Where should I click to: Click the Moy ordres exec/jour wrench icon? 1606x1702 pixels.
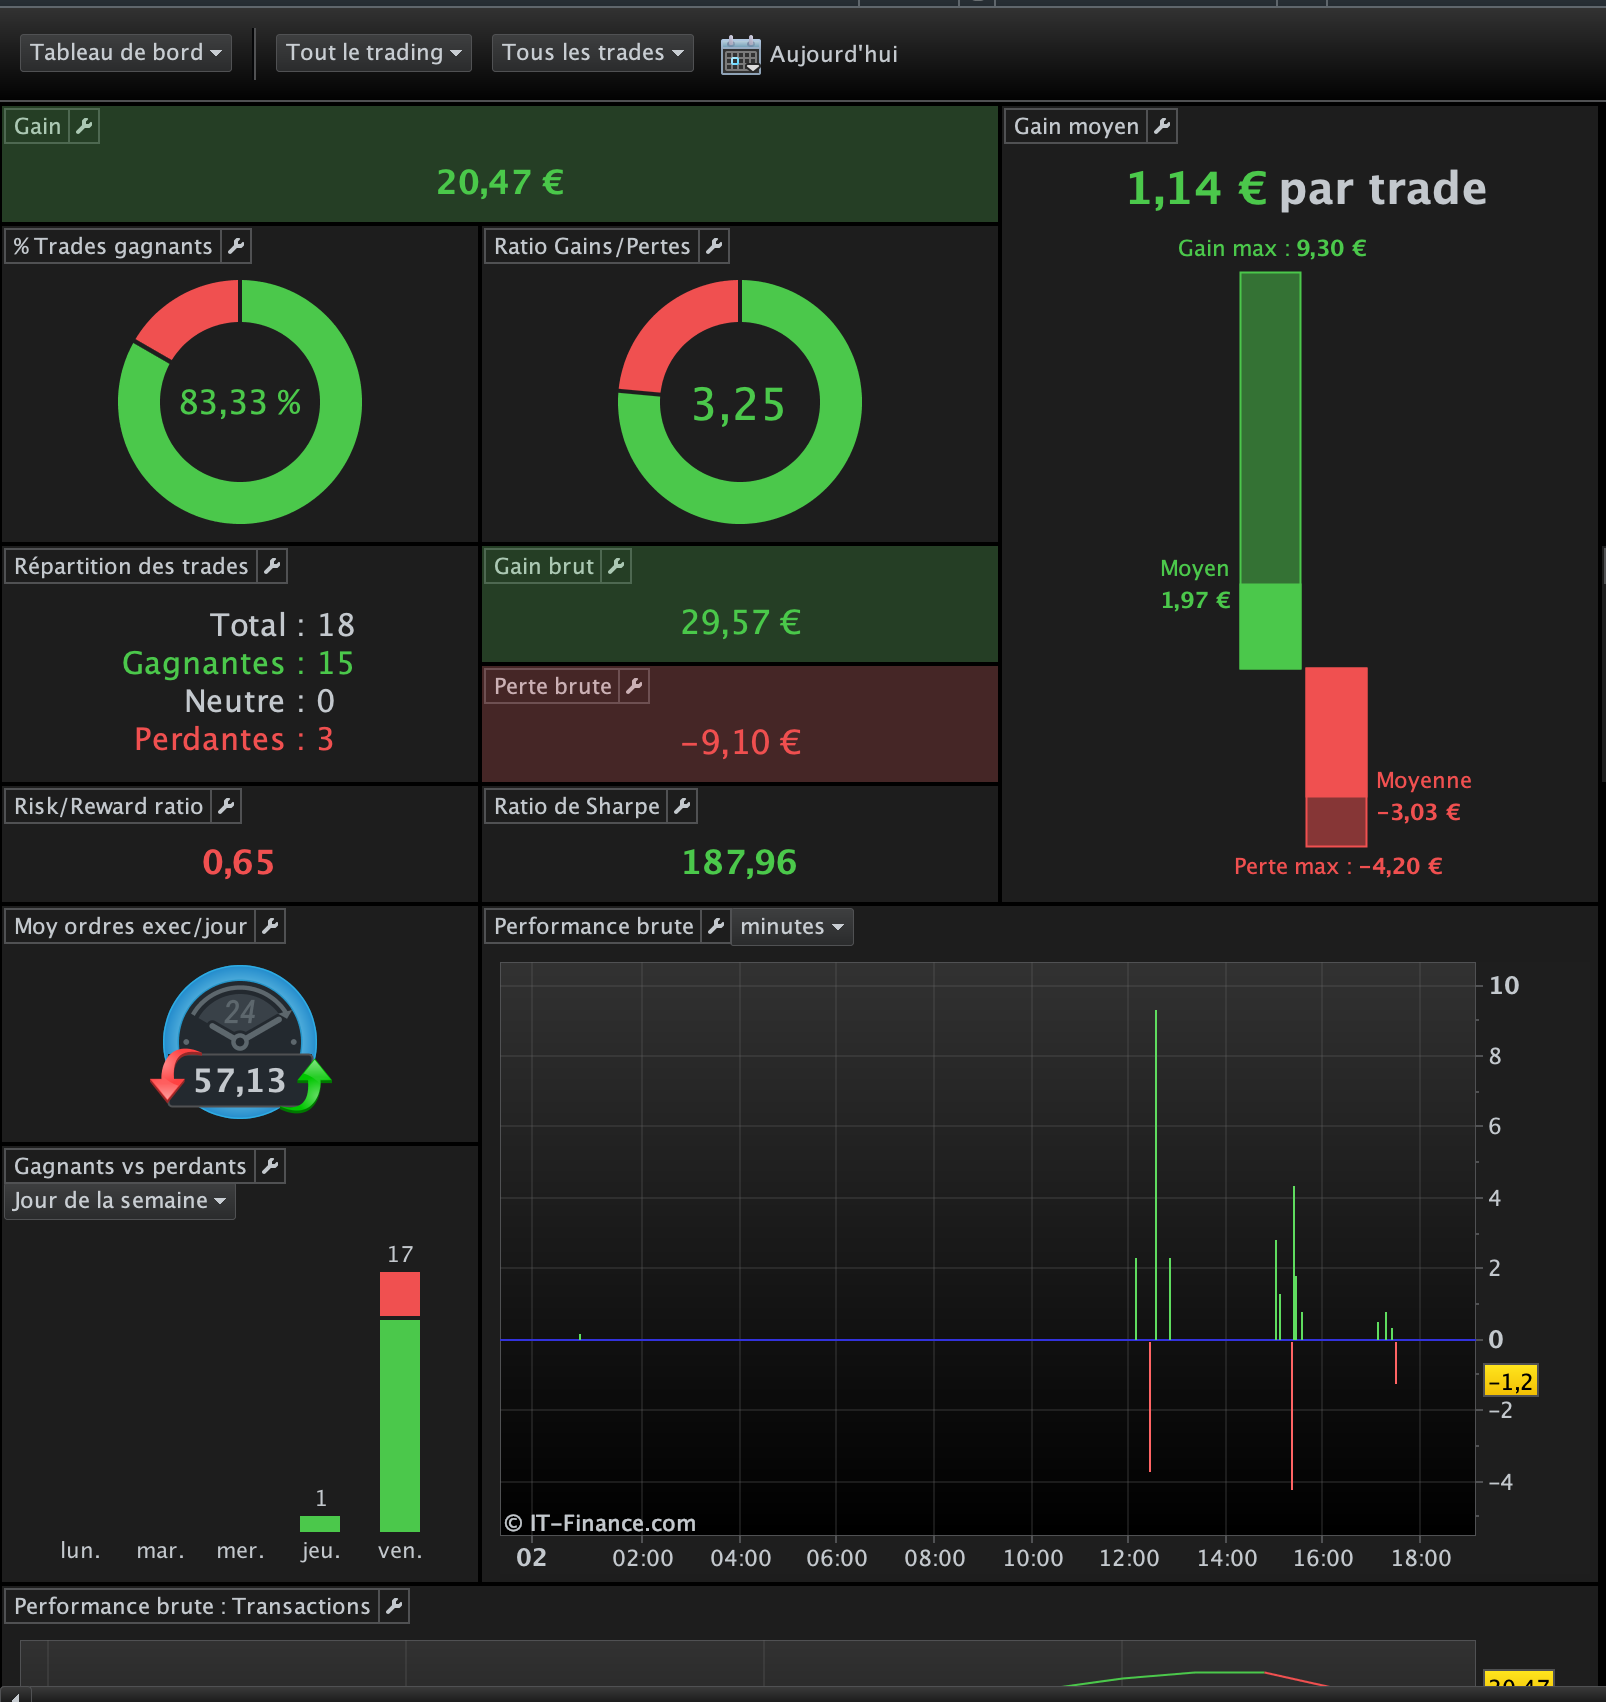[270, 926]
